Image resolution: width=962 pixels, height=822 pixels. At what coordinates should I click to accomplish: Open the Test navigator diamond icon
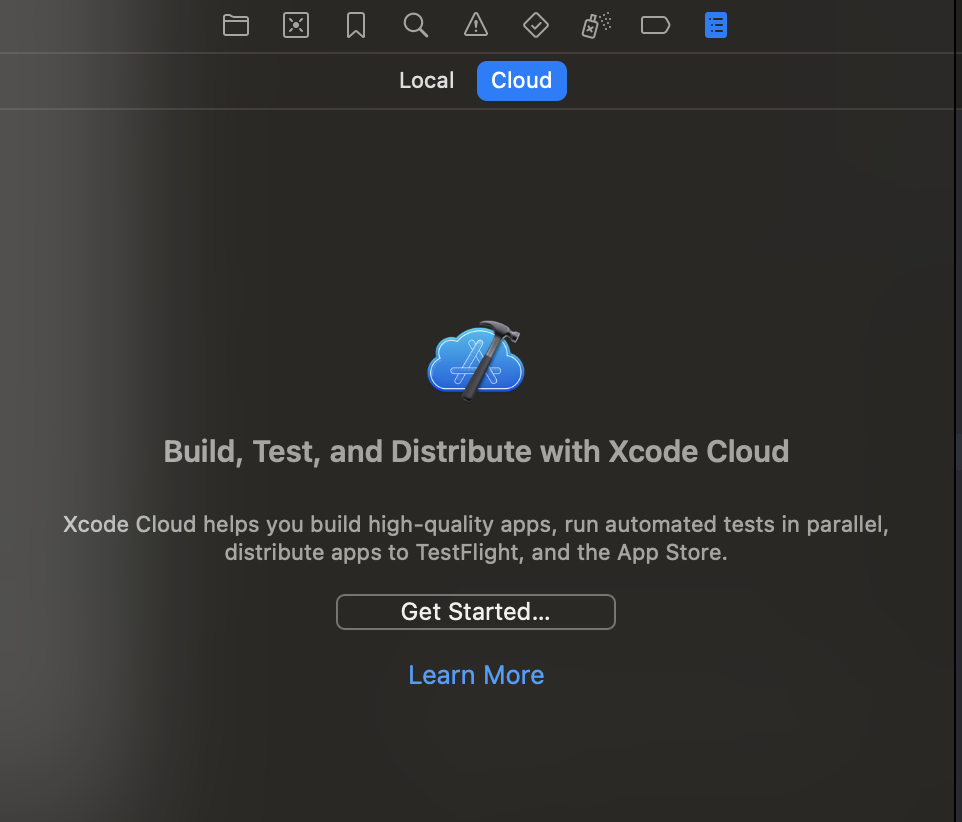click(536, 26)
